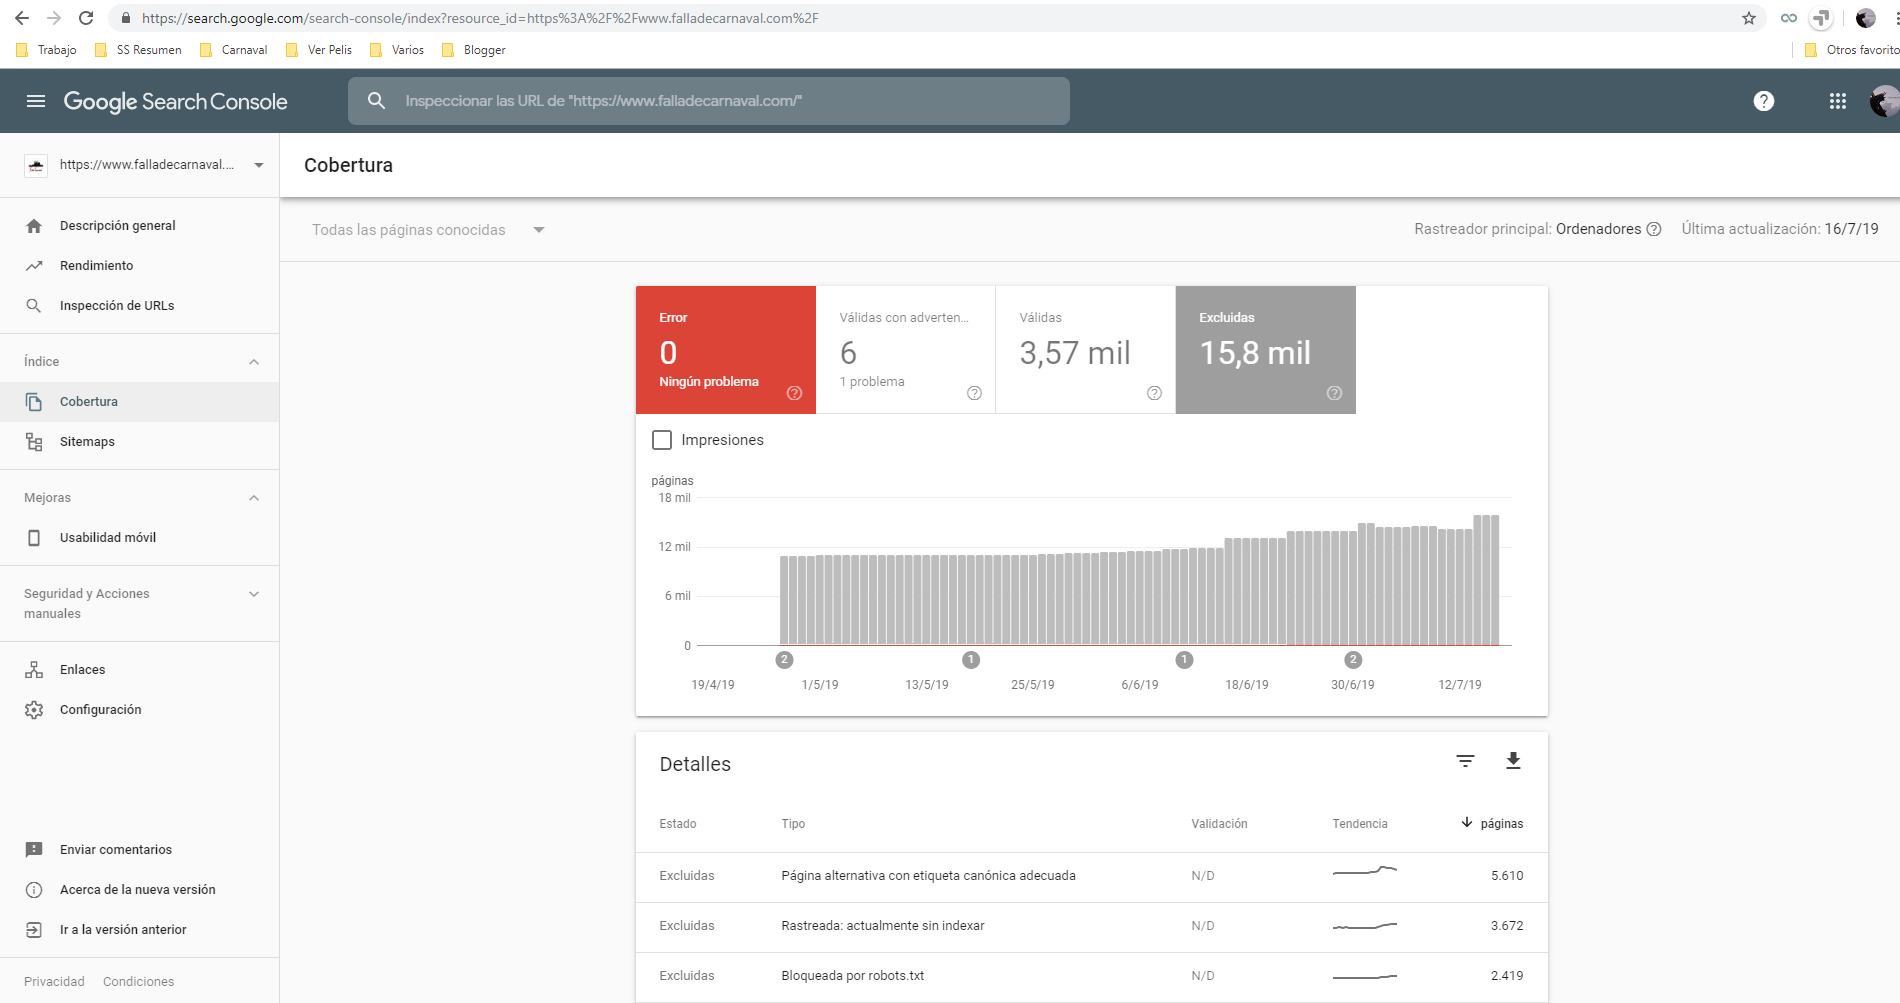
Task: Download the Detalles table data
Action: (x=1513, y=761)
